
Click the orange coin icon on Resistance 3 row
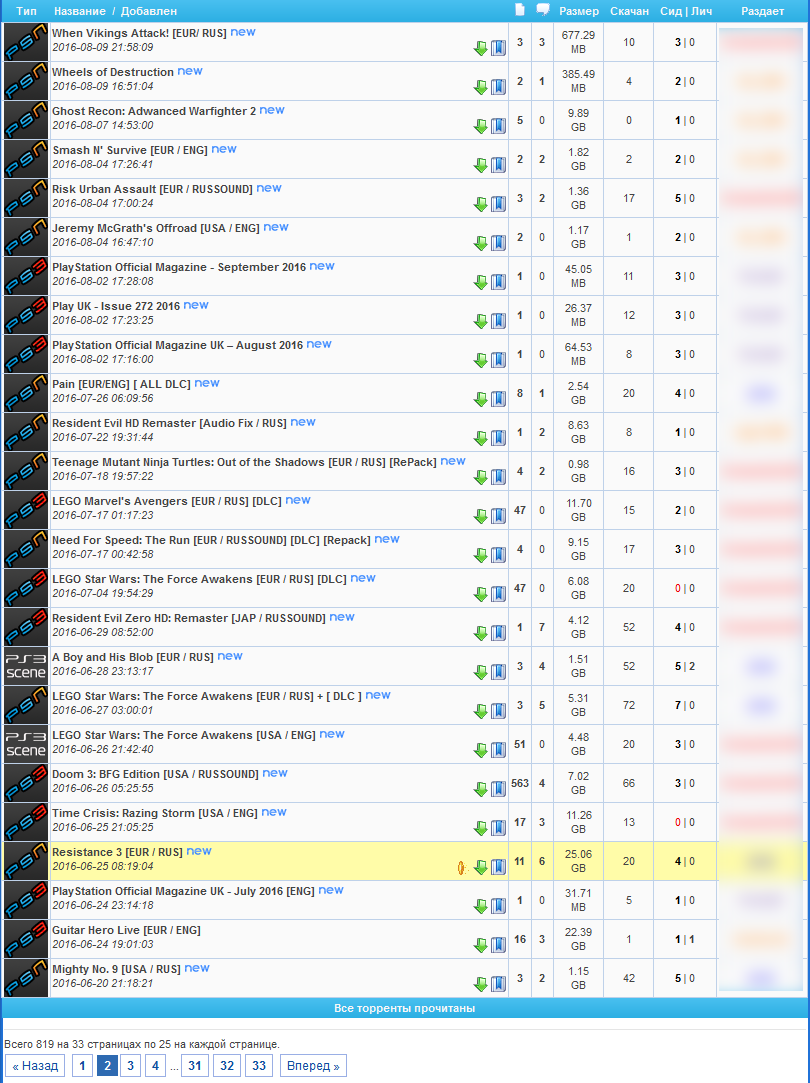click(x=462, y=868)
